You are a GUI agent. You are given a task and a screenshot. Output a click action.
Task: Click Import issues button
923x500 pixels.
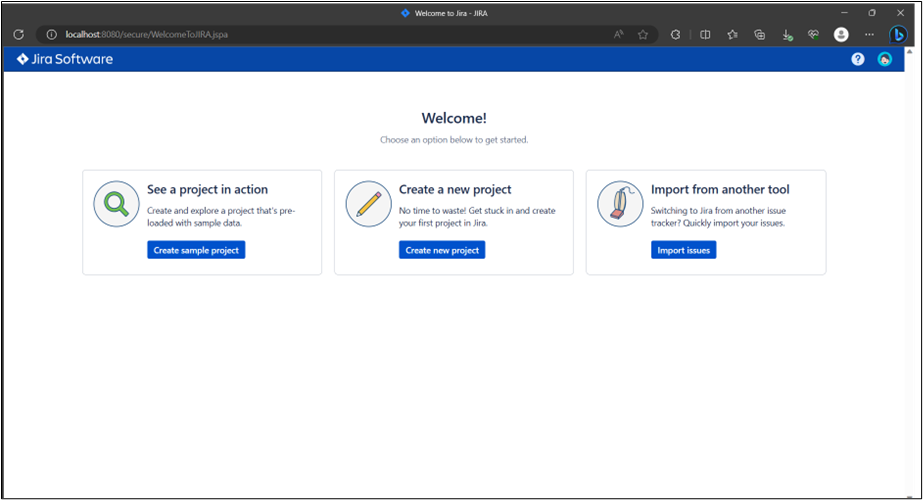click(x=683, y=250)
